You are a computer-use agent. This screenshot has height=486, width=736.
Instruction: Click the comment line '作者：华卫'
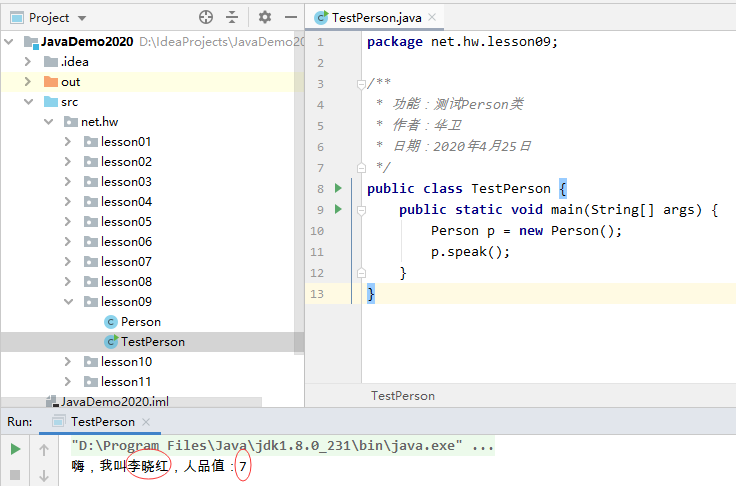tap(427, 125)
